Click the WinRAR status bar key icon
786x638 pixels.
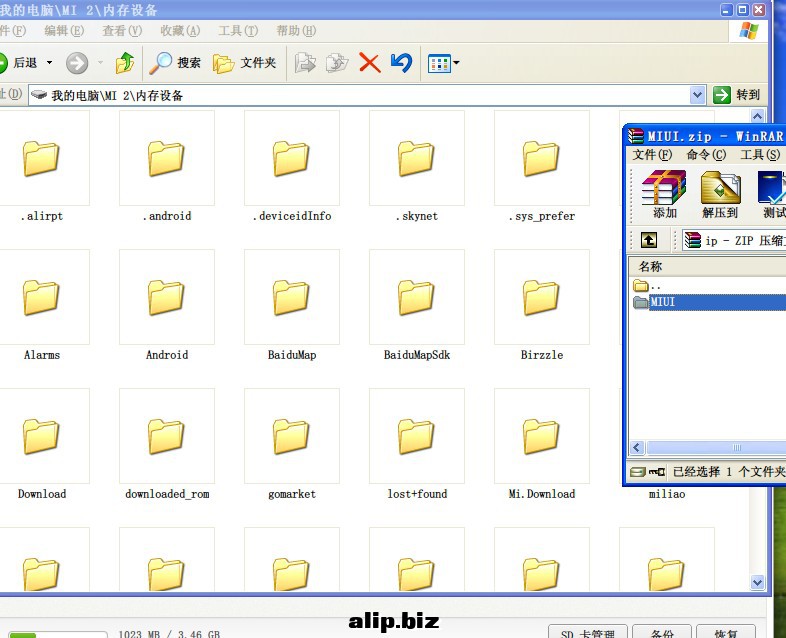pos(657,472)
